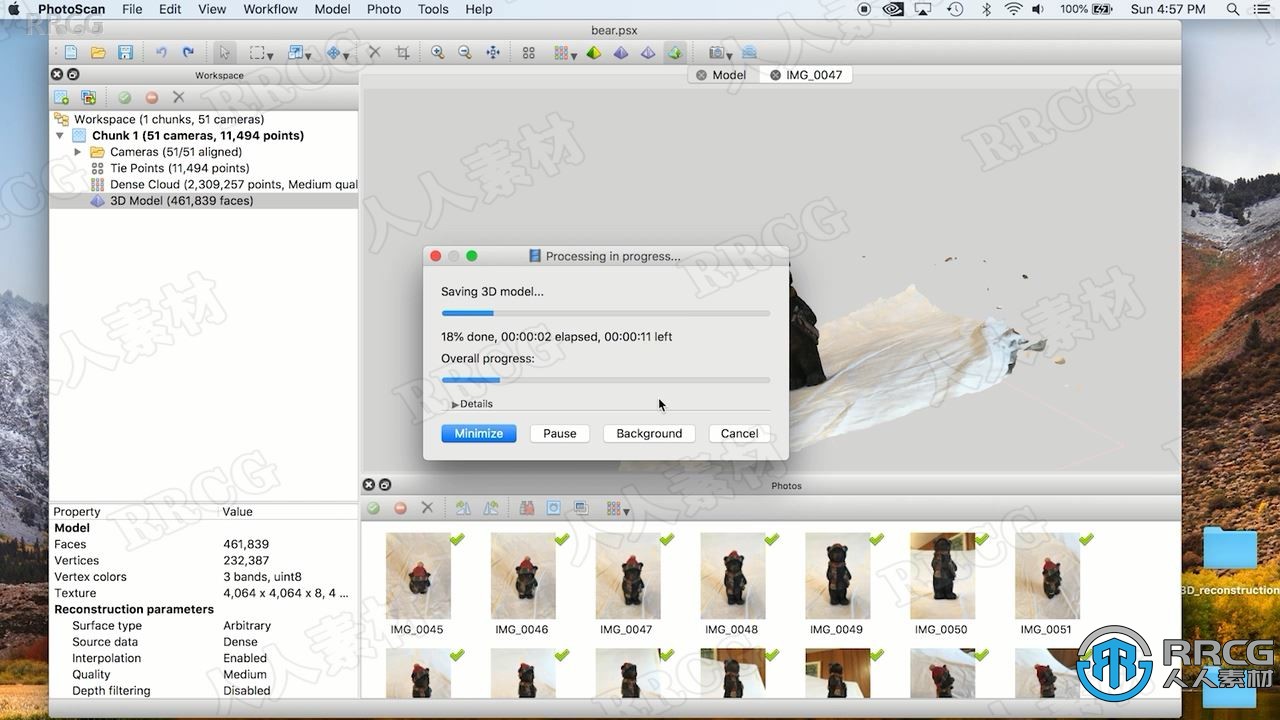Screen dimensions: 1280x720
Task: Click the Zoom In magnifier icon
Action: click(x=437, y=52)
